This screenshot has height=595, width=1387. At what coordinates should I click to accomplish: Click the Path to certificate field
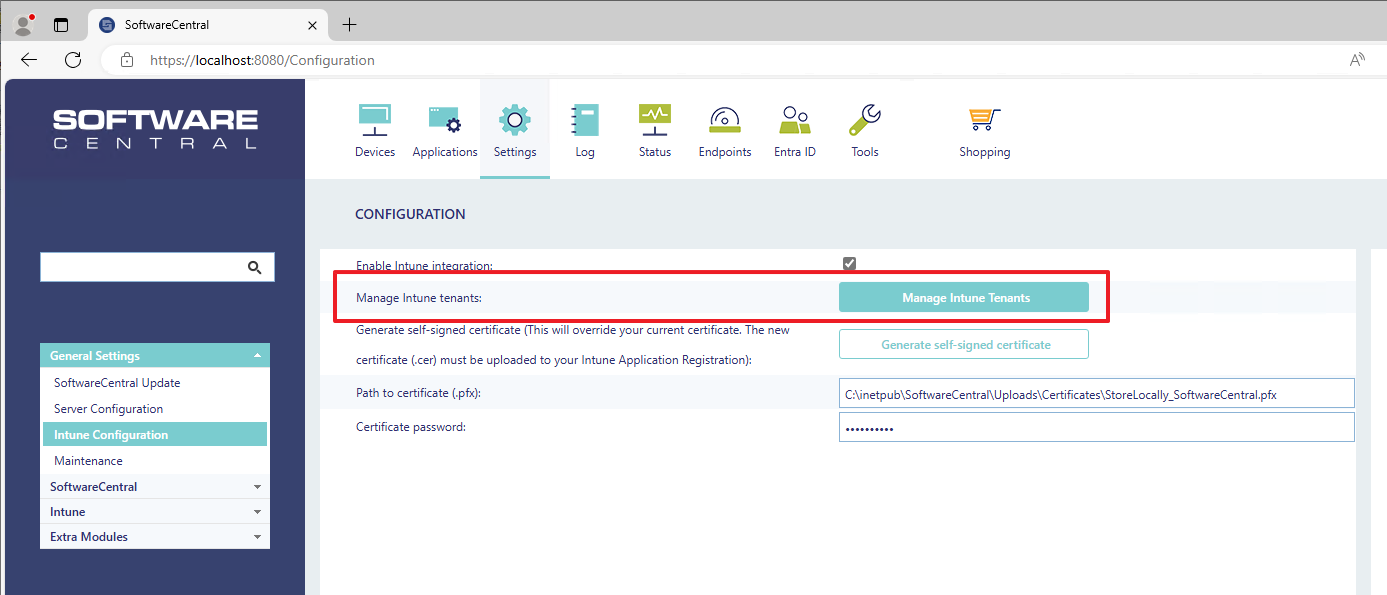point(1096,394)
